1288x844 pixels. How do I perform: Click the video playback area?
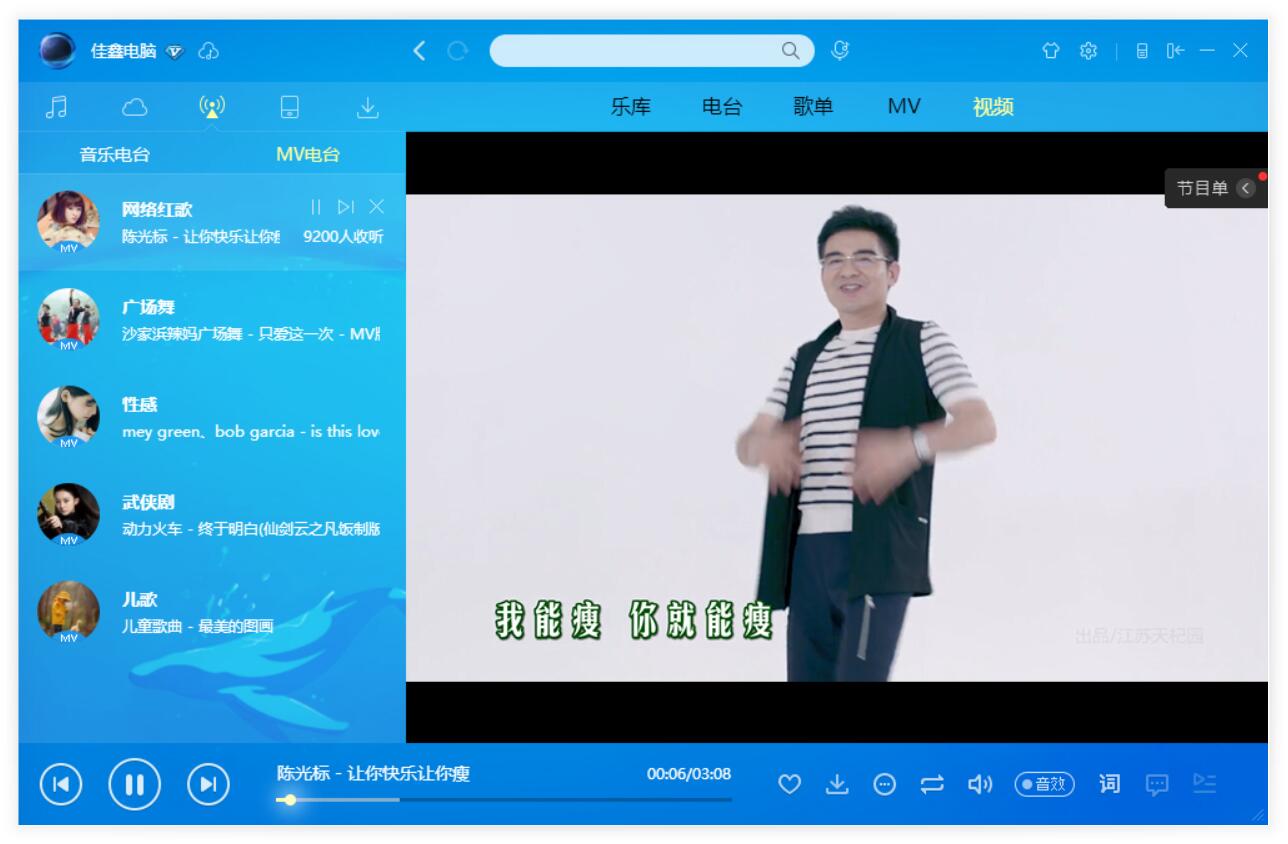pyautogui.click(x=836, y=437)
